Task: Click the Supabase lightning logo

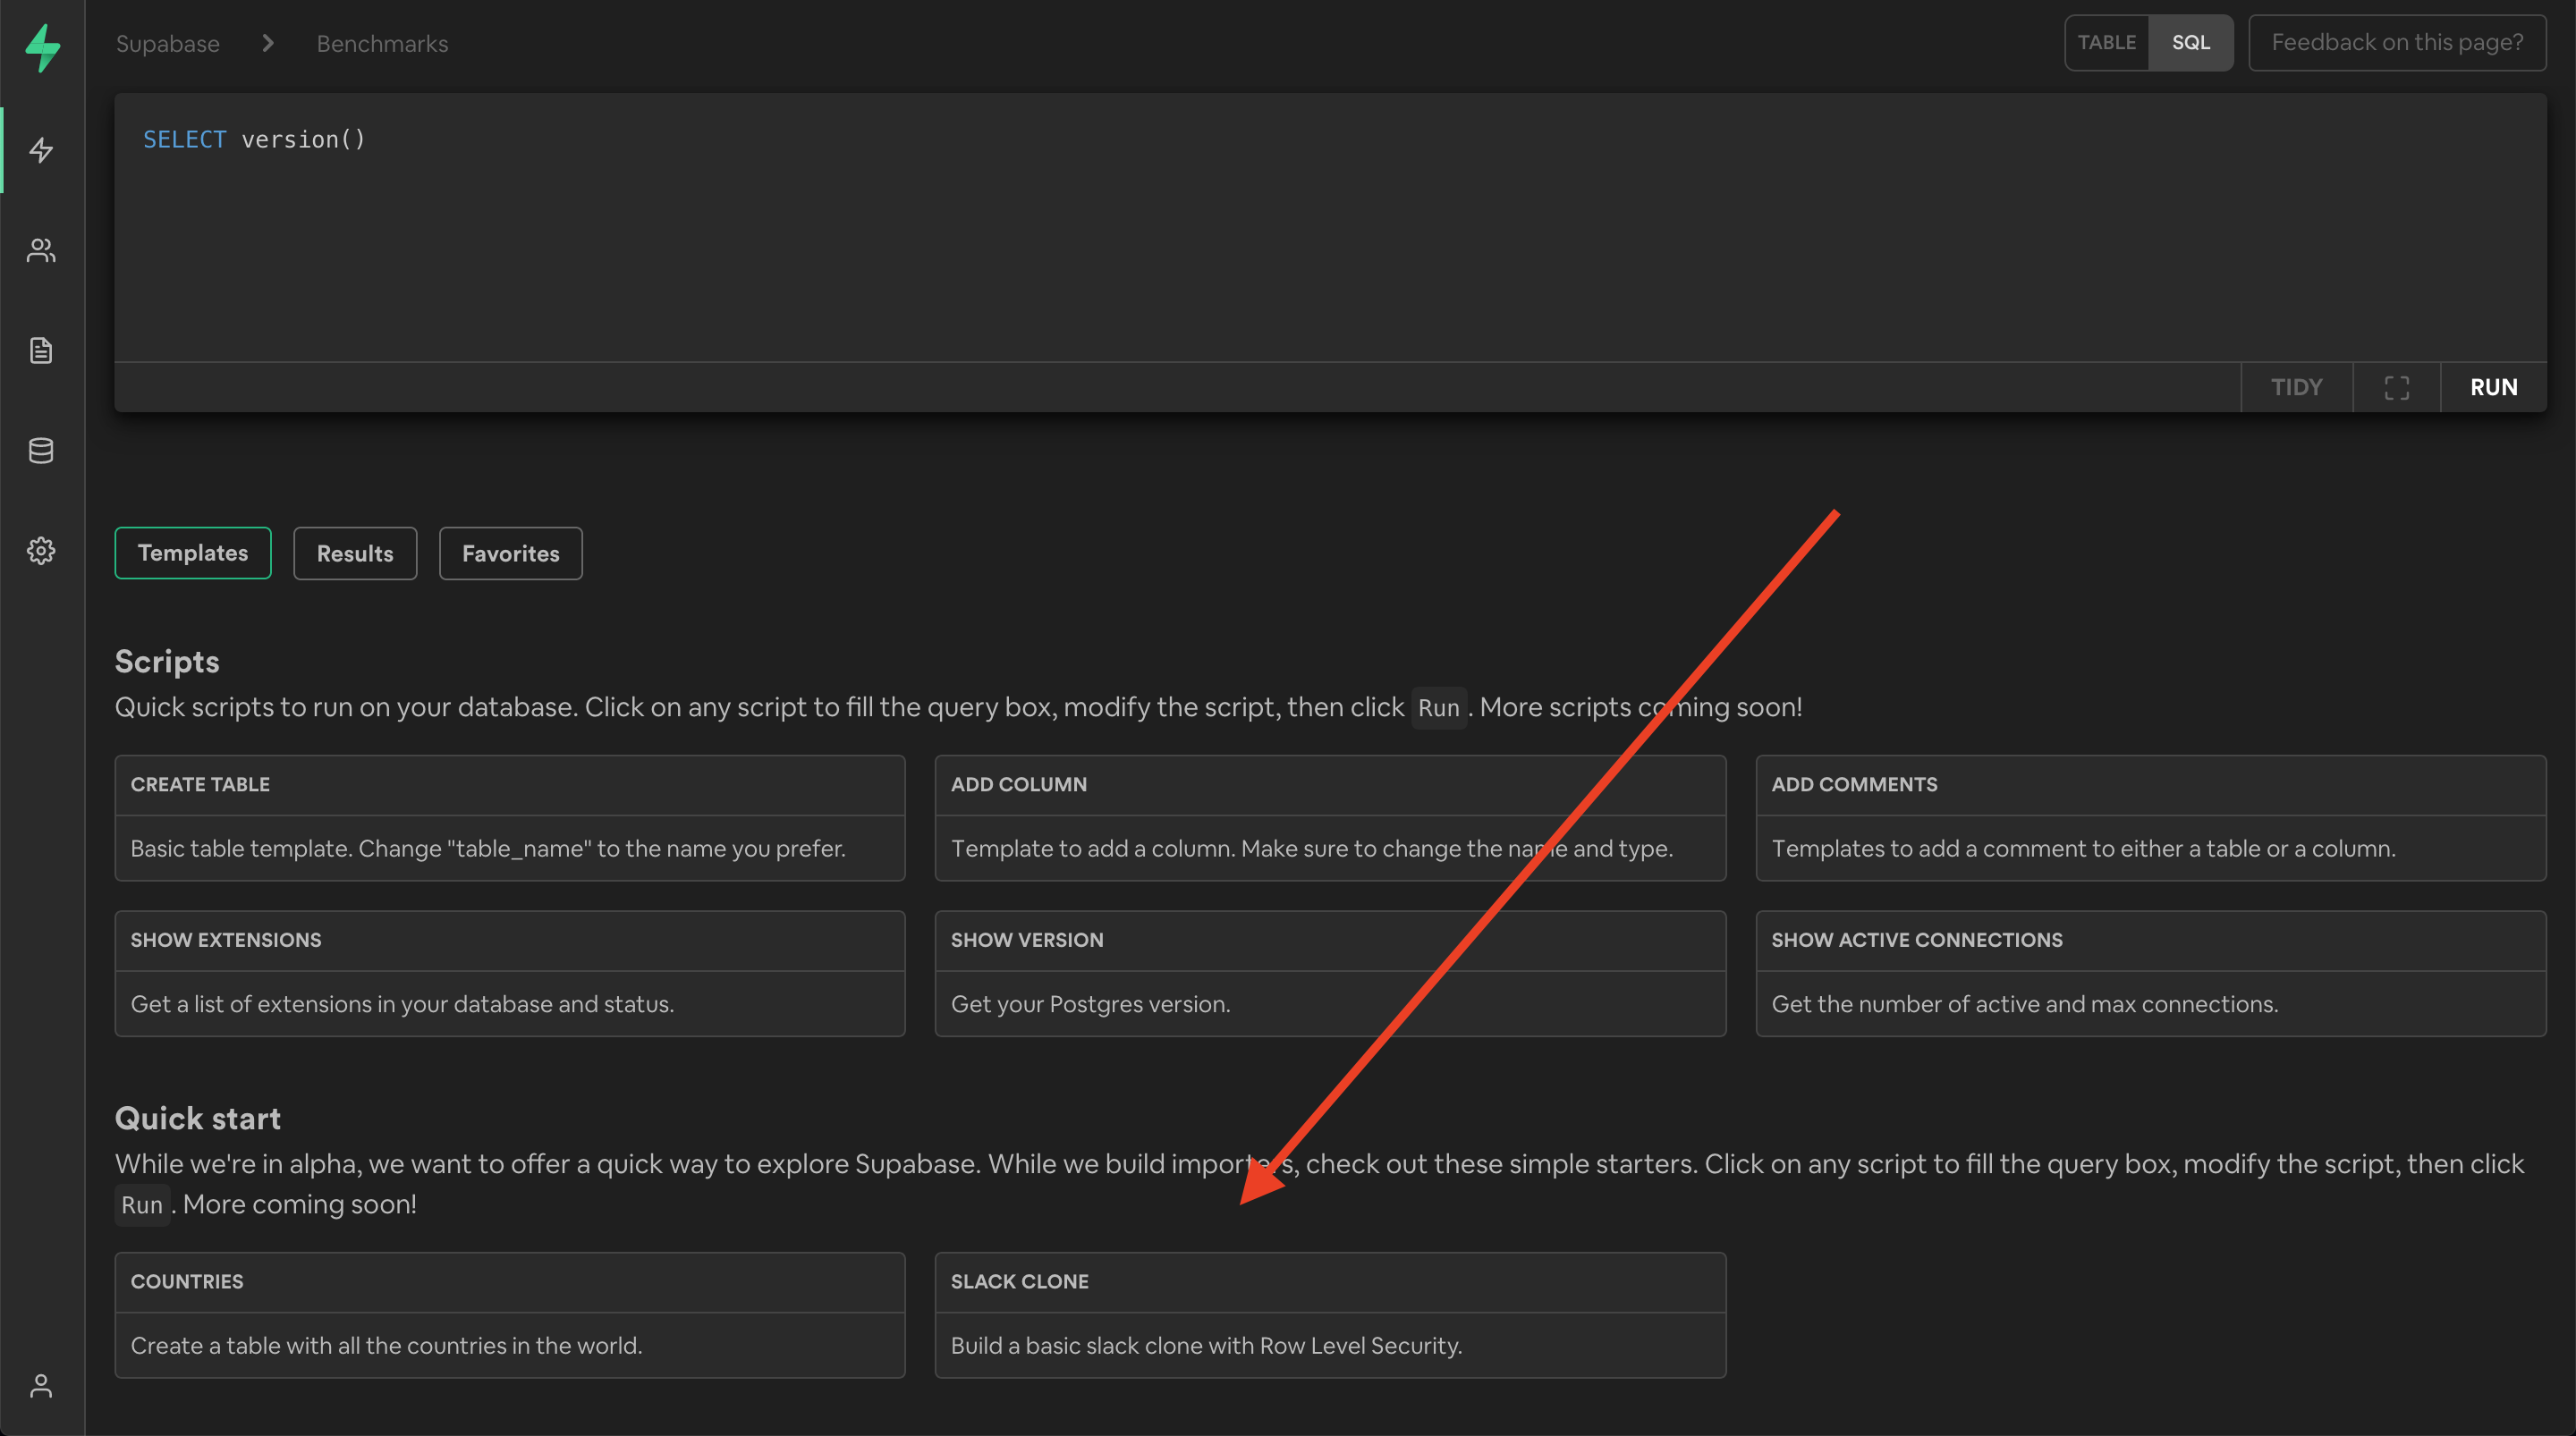Action: (42, 47)
